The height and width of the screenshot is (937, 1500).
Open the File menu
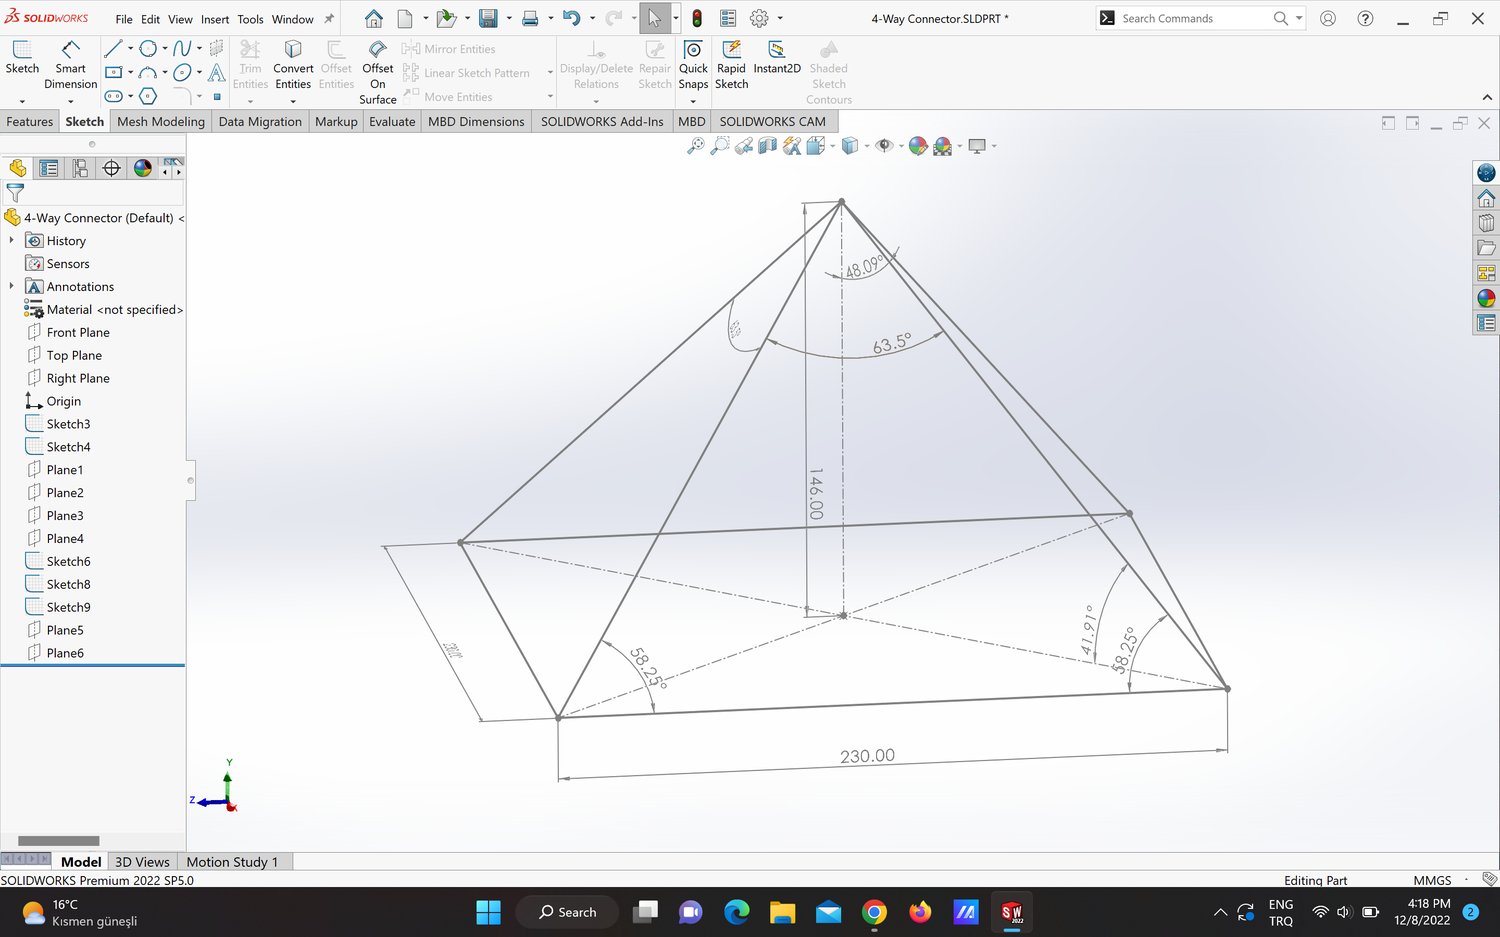(124, 19)
